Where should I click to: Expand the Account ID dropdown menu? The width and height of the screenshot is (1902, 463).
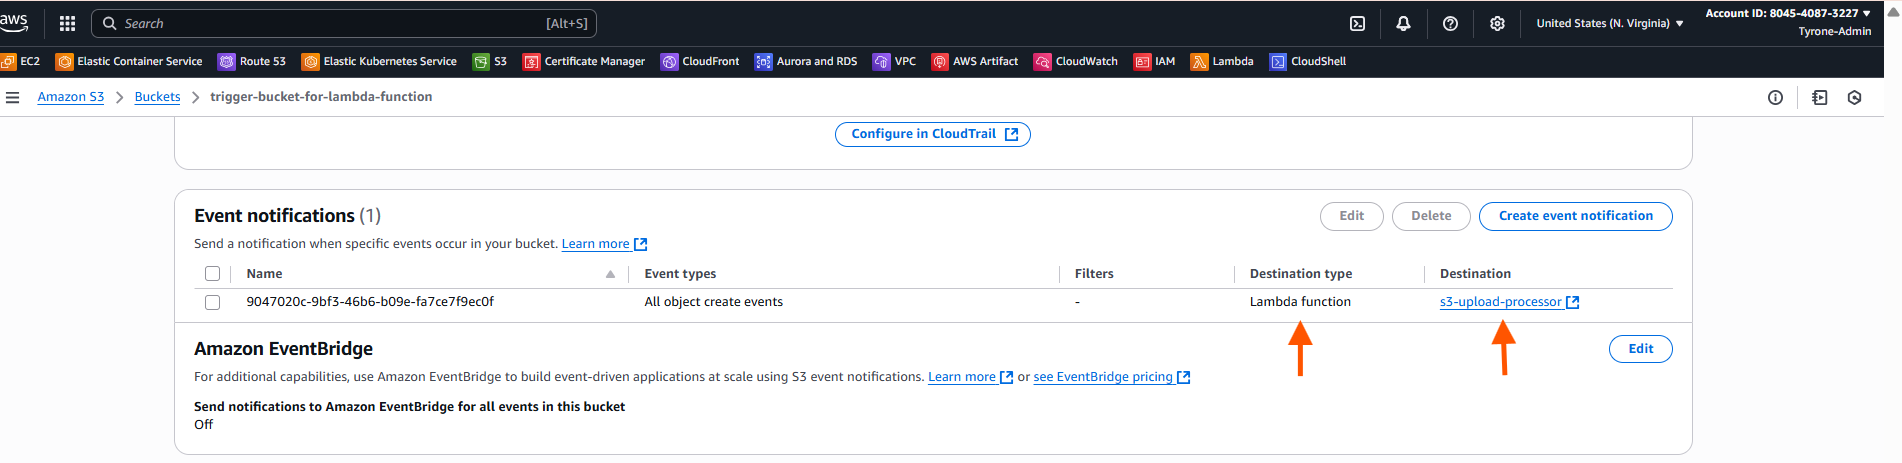click(1787, 13)
